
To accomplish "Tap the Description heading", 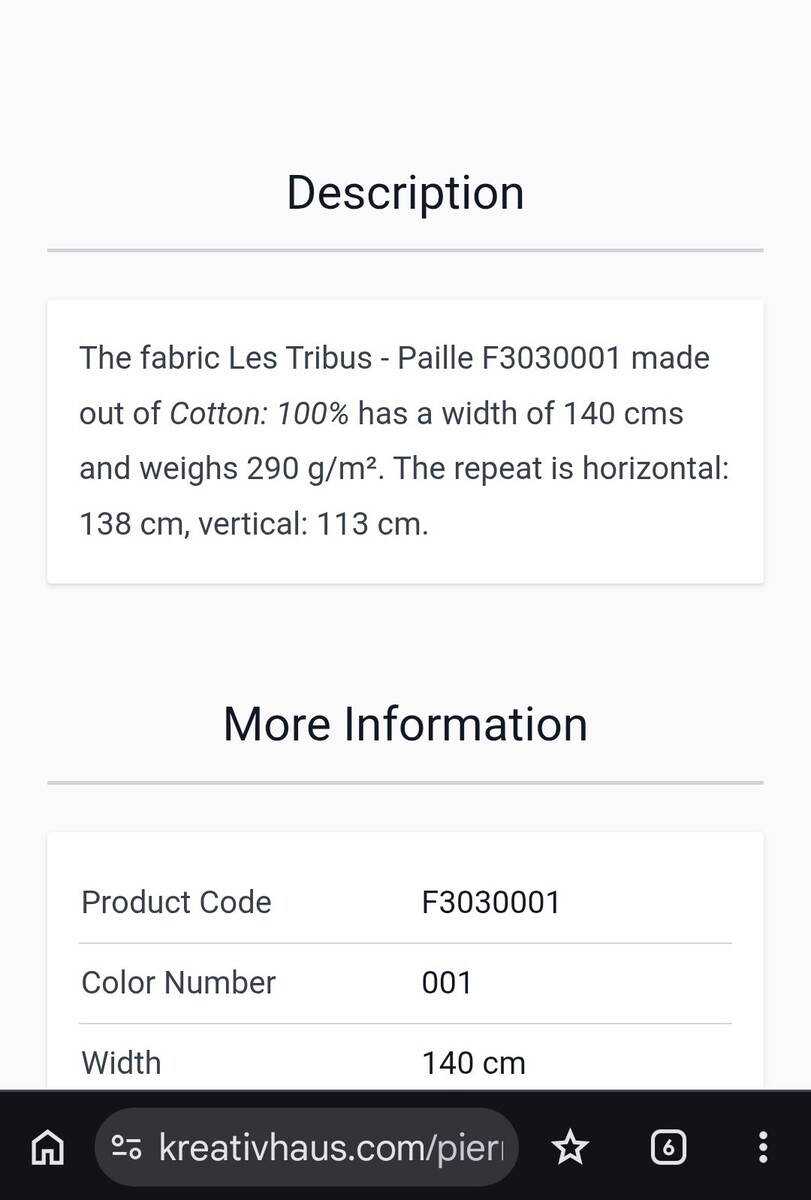I will (405, 193).
